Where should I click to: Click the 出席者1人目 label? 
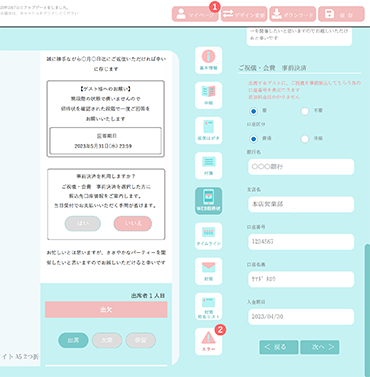click(x=148, y=296)
